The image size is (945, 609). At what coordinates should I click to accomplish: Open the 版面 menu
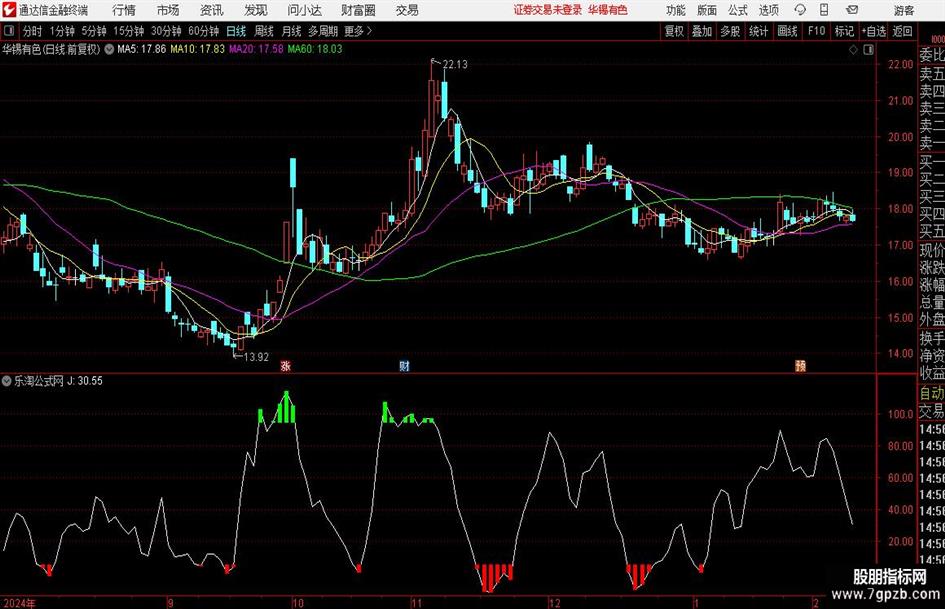point(707,10)
